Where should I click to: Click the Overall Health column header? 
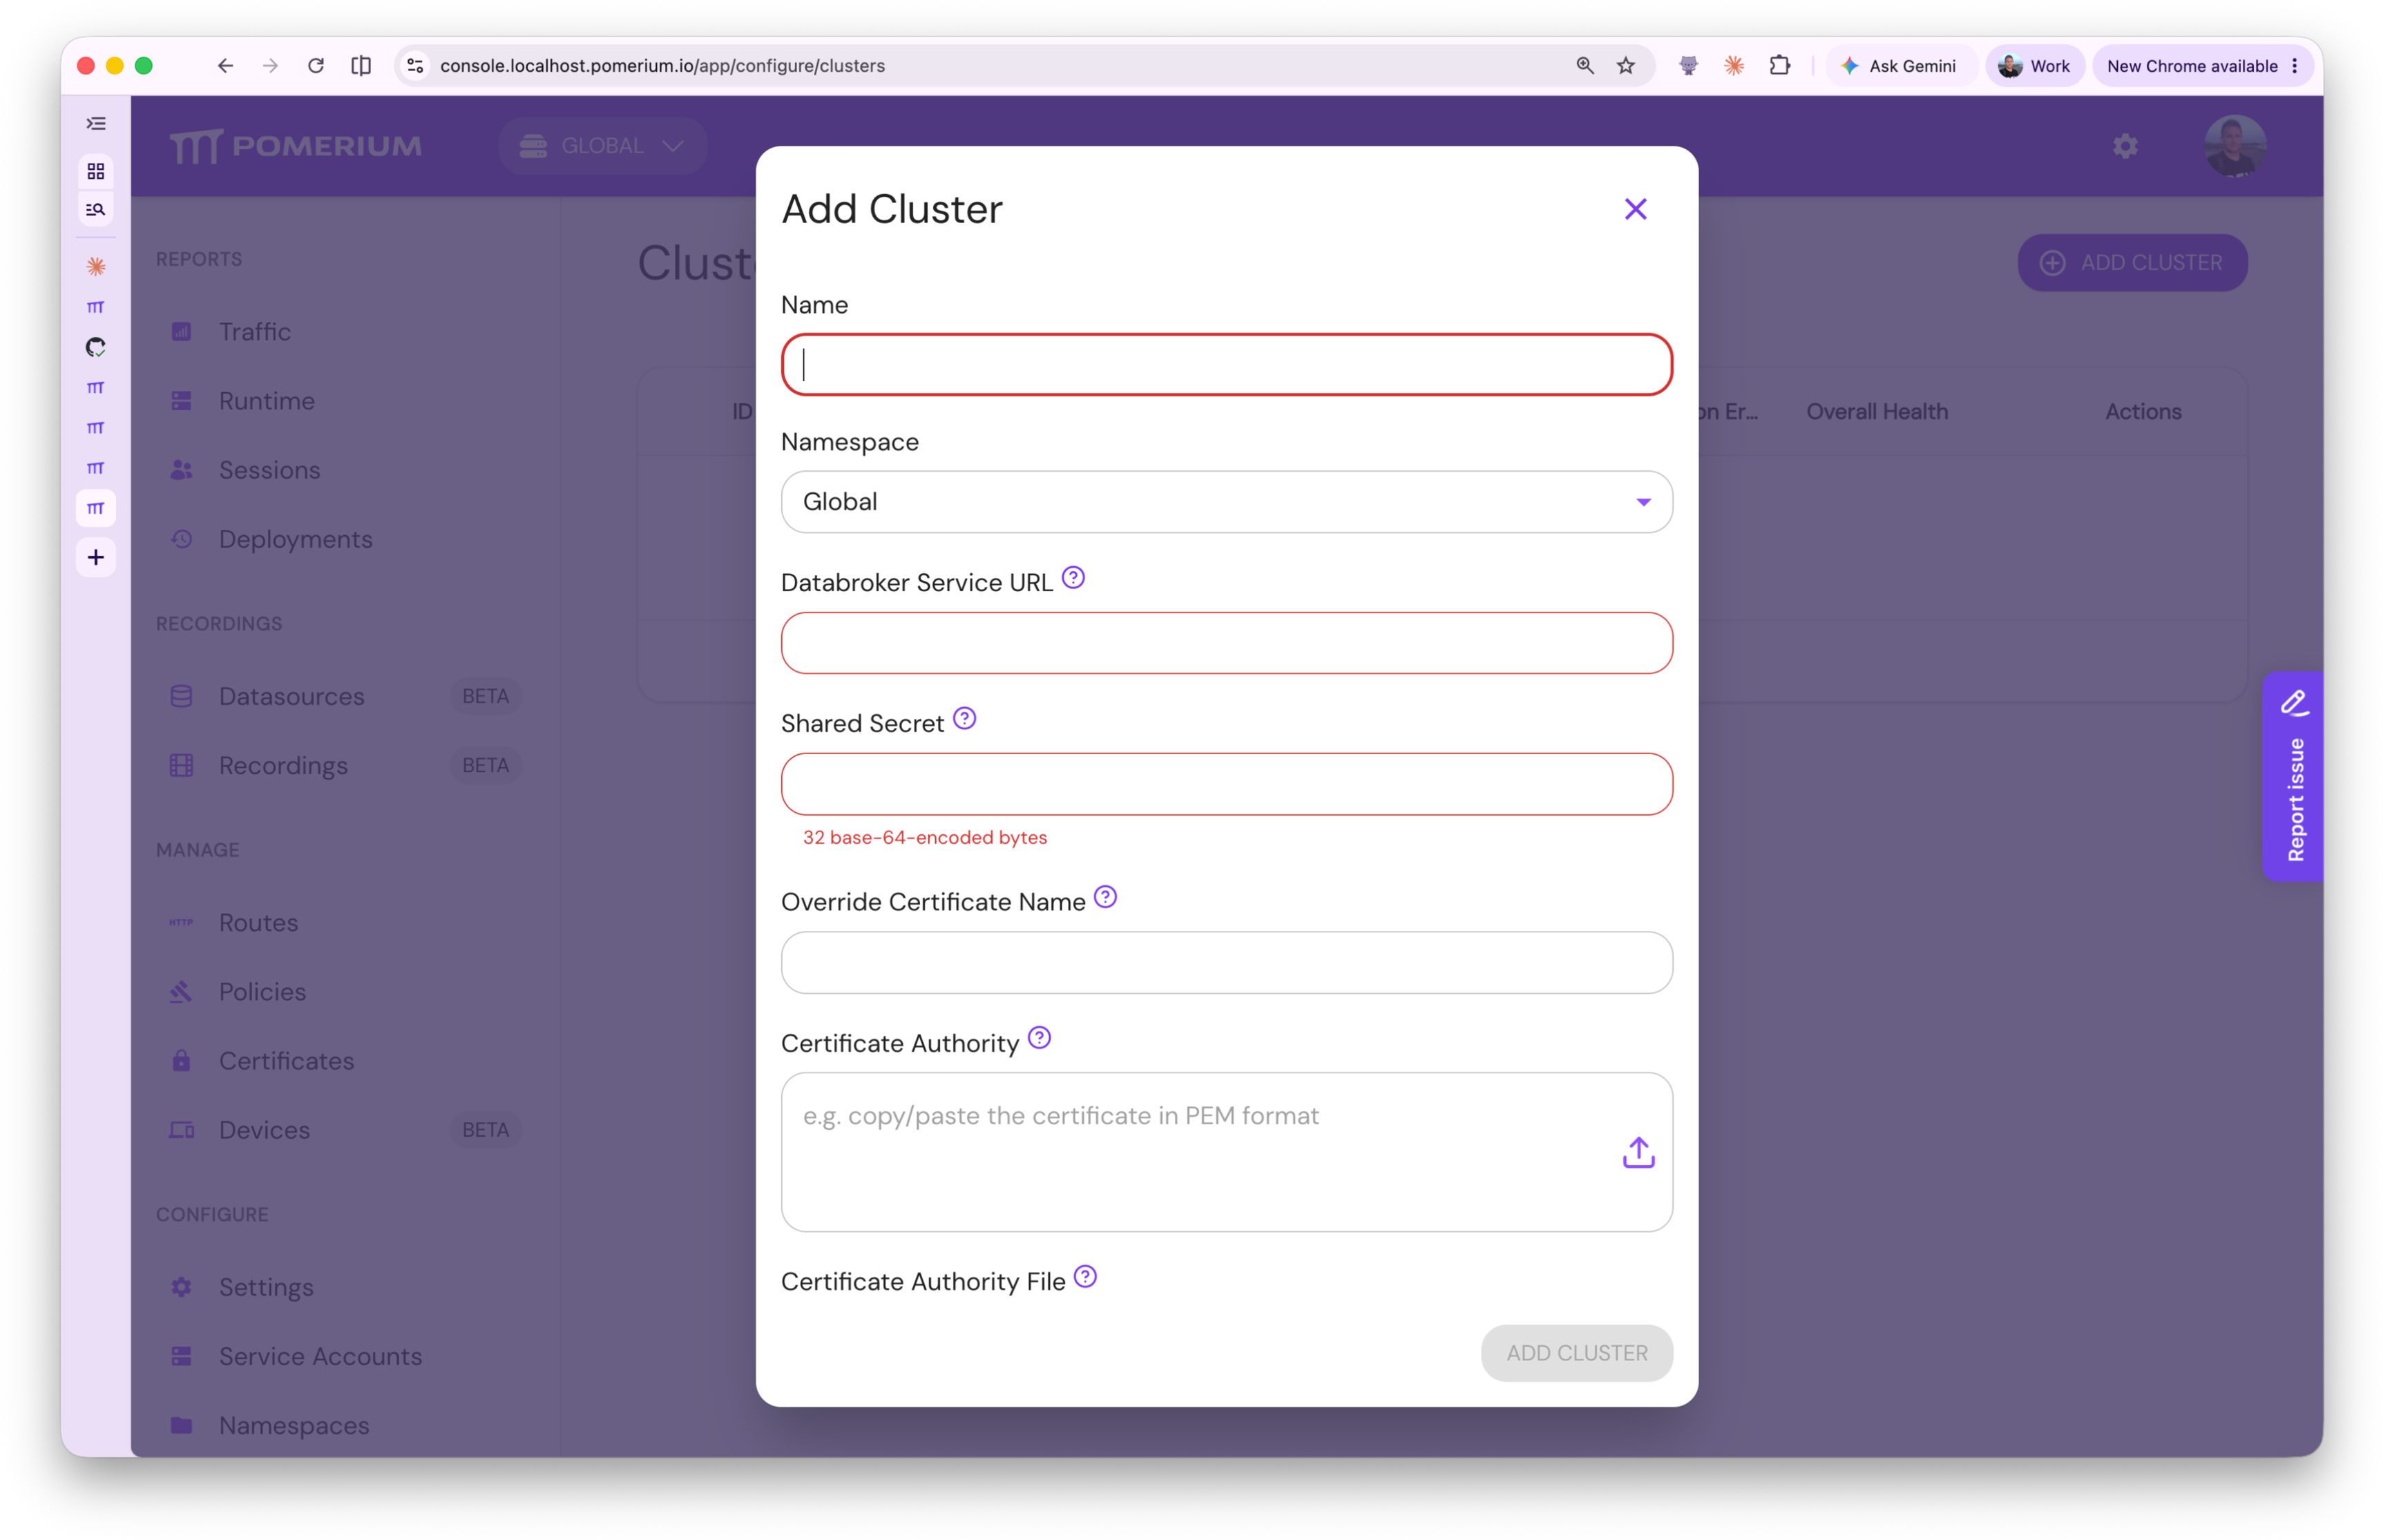point(1876,411)
